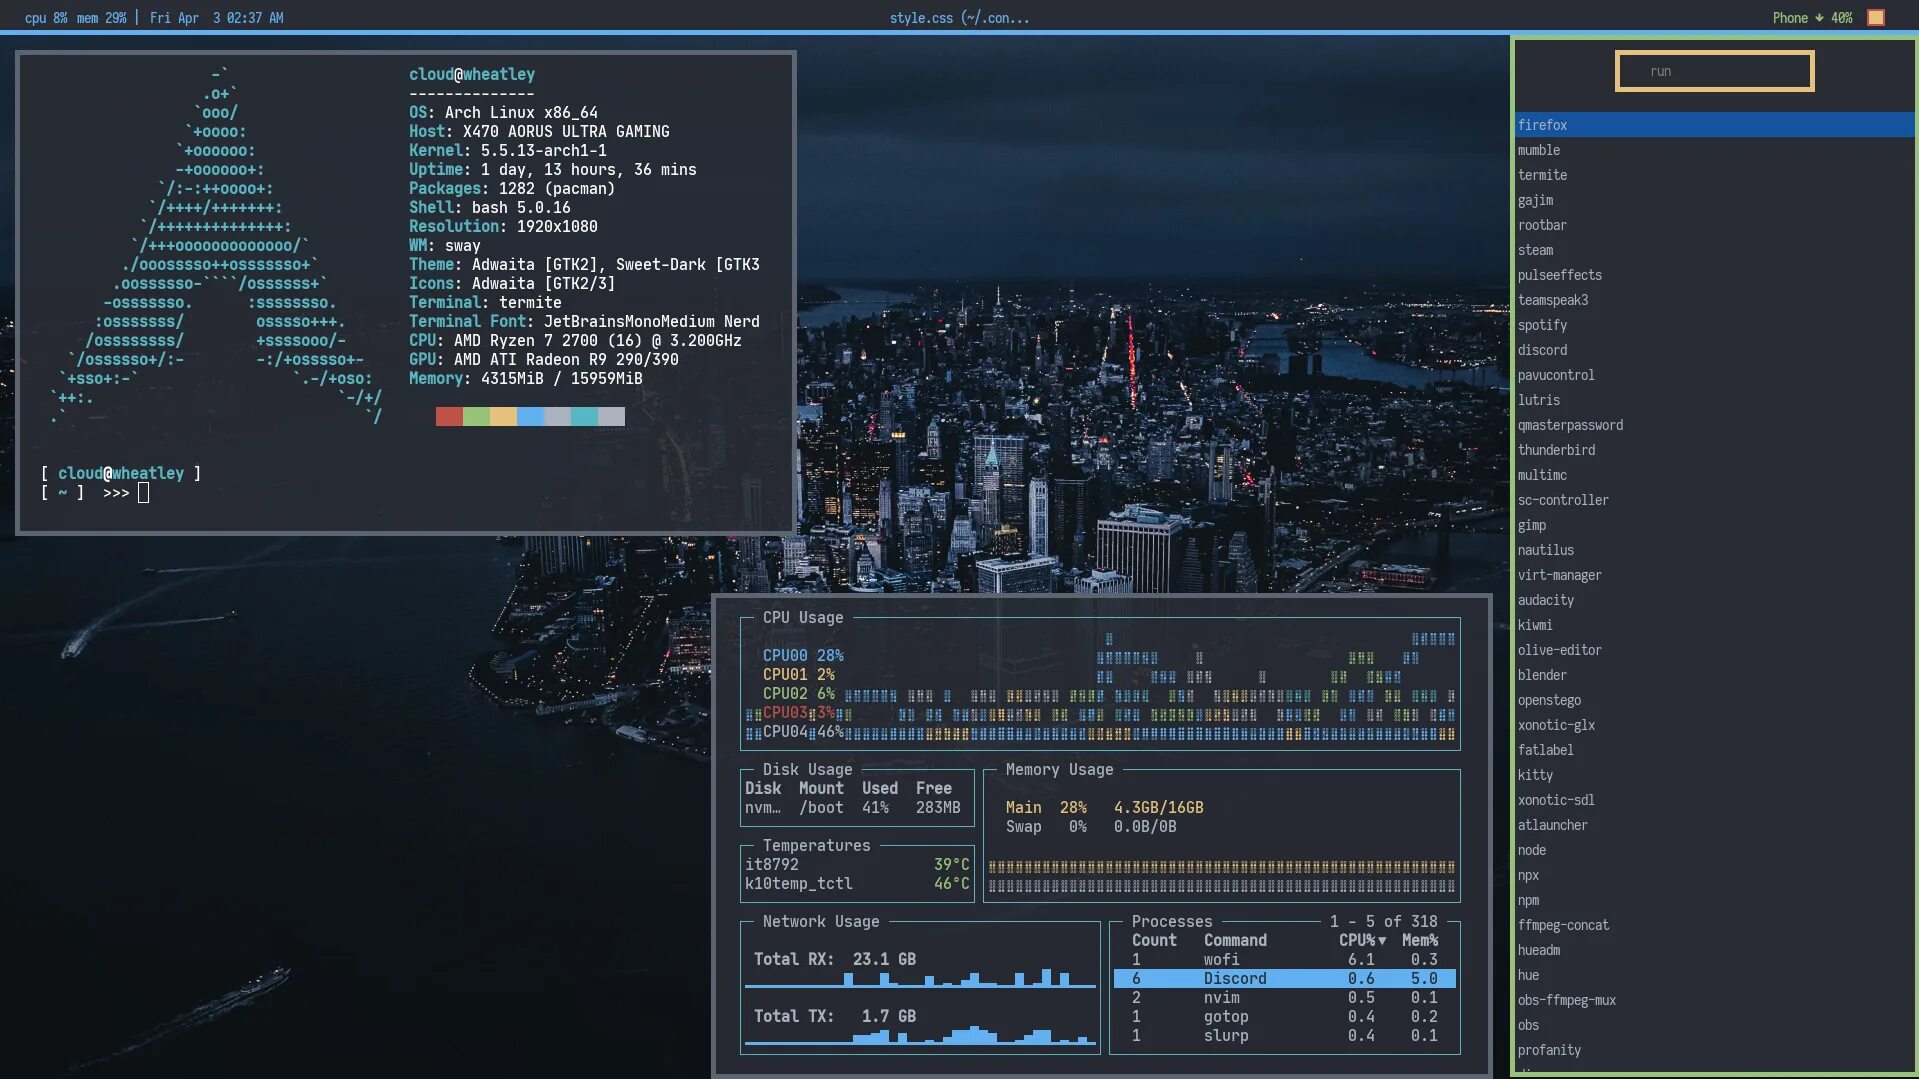Viewport: 1919px width, 1079px height.
Task: Click the orange tray icon in top bar
Action: [1876, 17]
